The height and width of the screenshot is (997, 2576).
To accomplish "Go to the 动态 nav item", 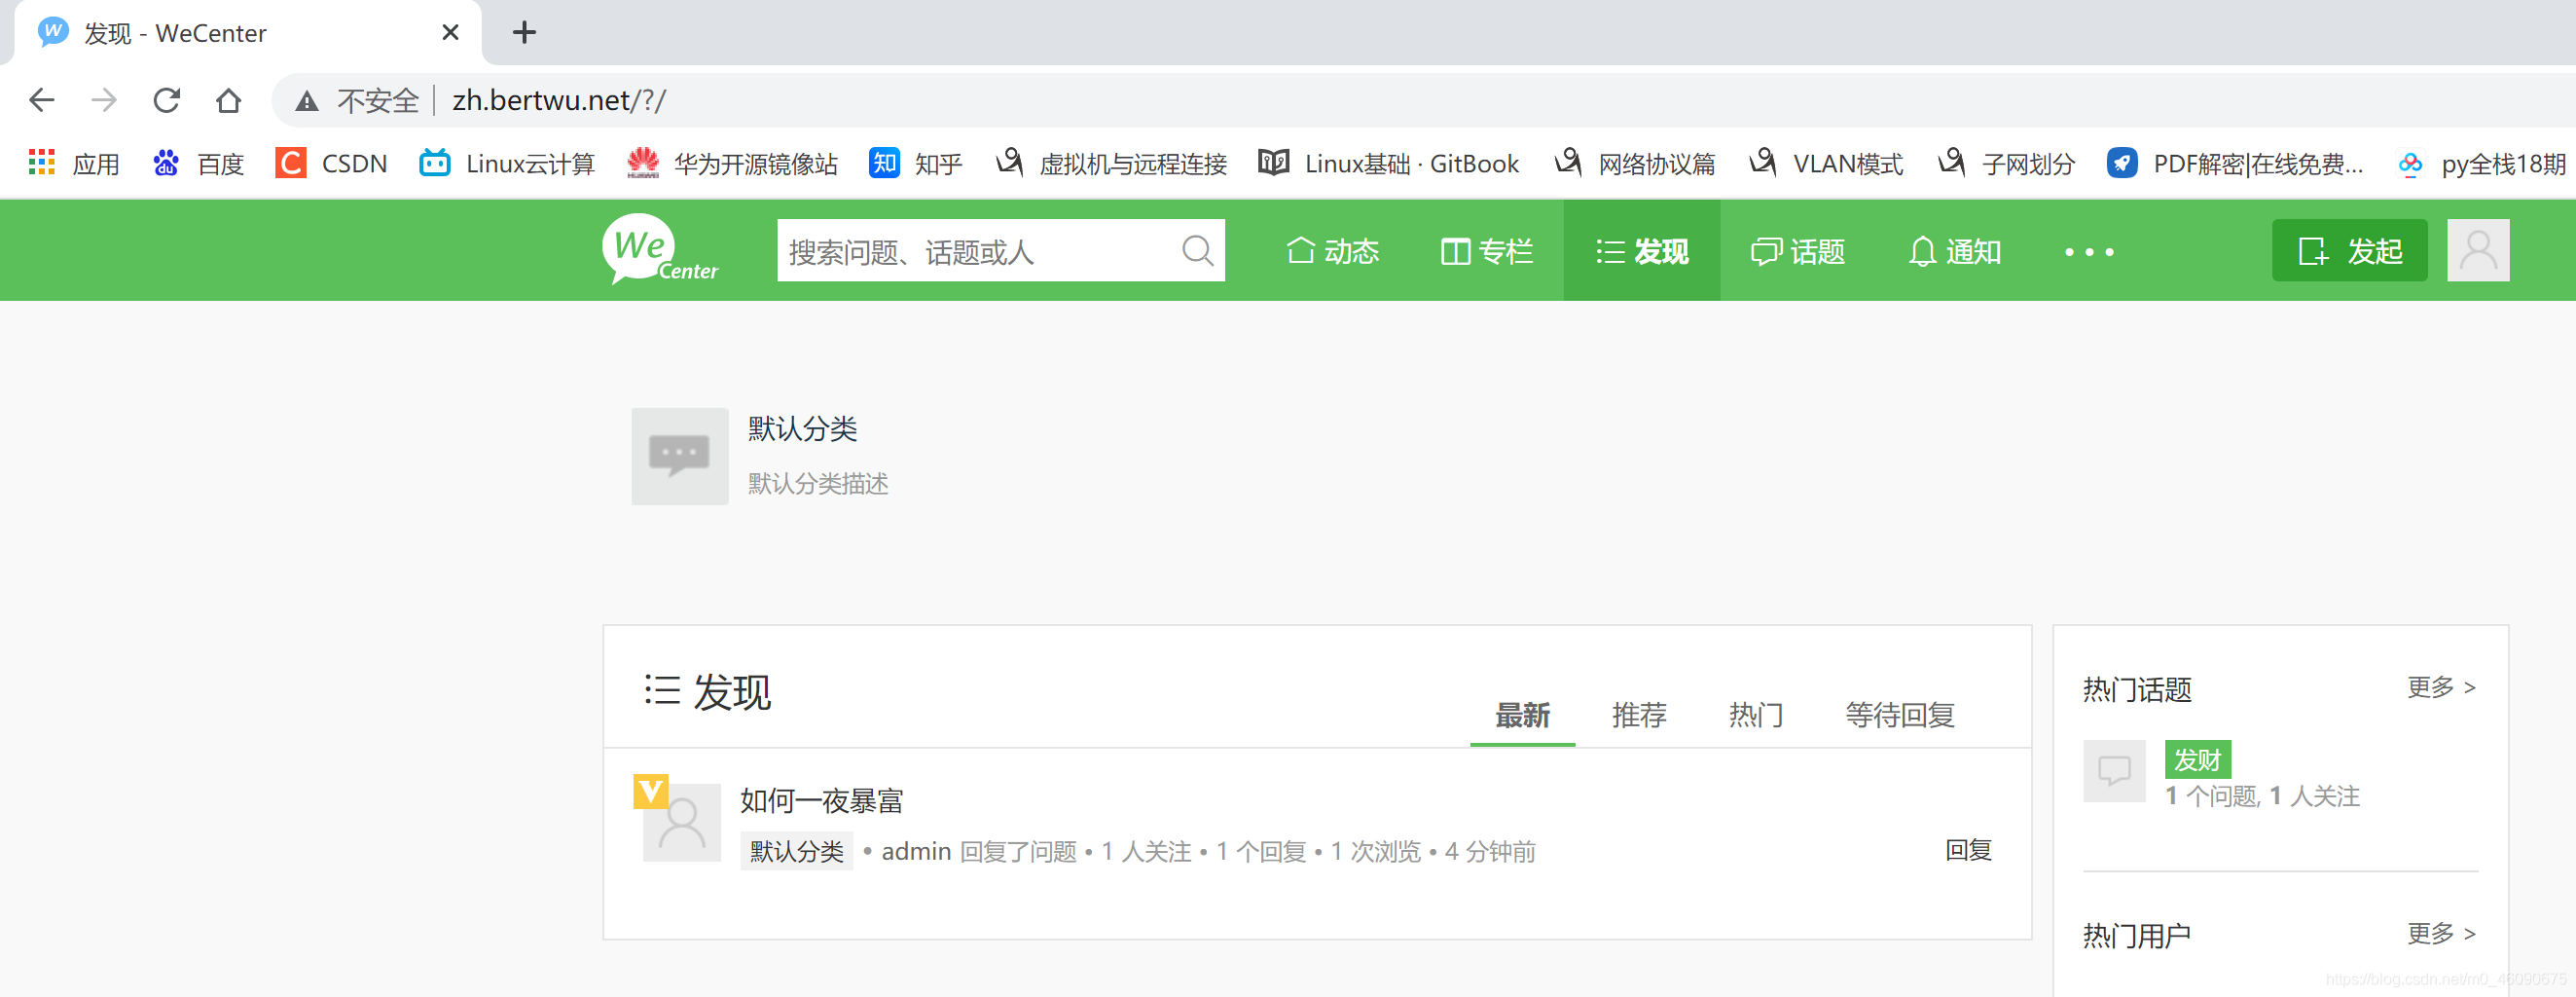I will point(1332,251).
